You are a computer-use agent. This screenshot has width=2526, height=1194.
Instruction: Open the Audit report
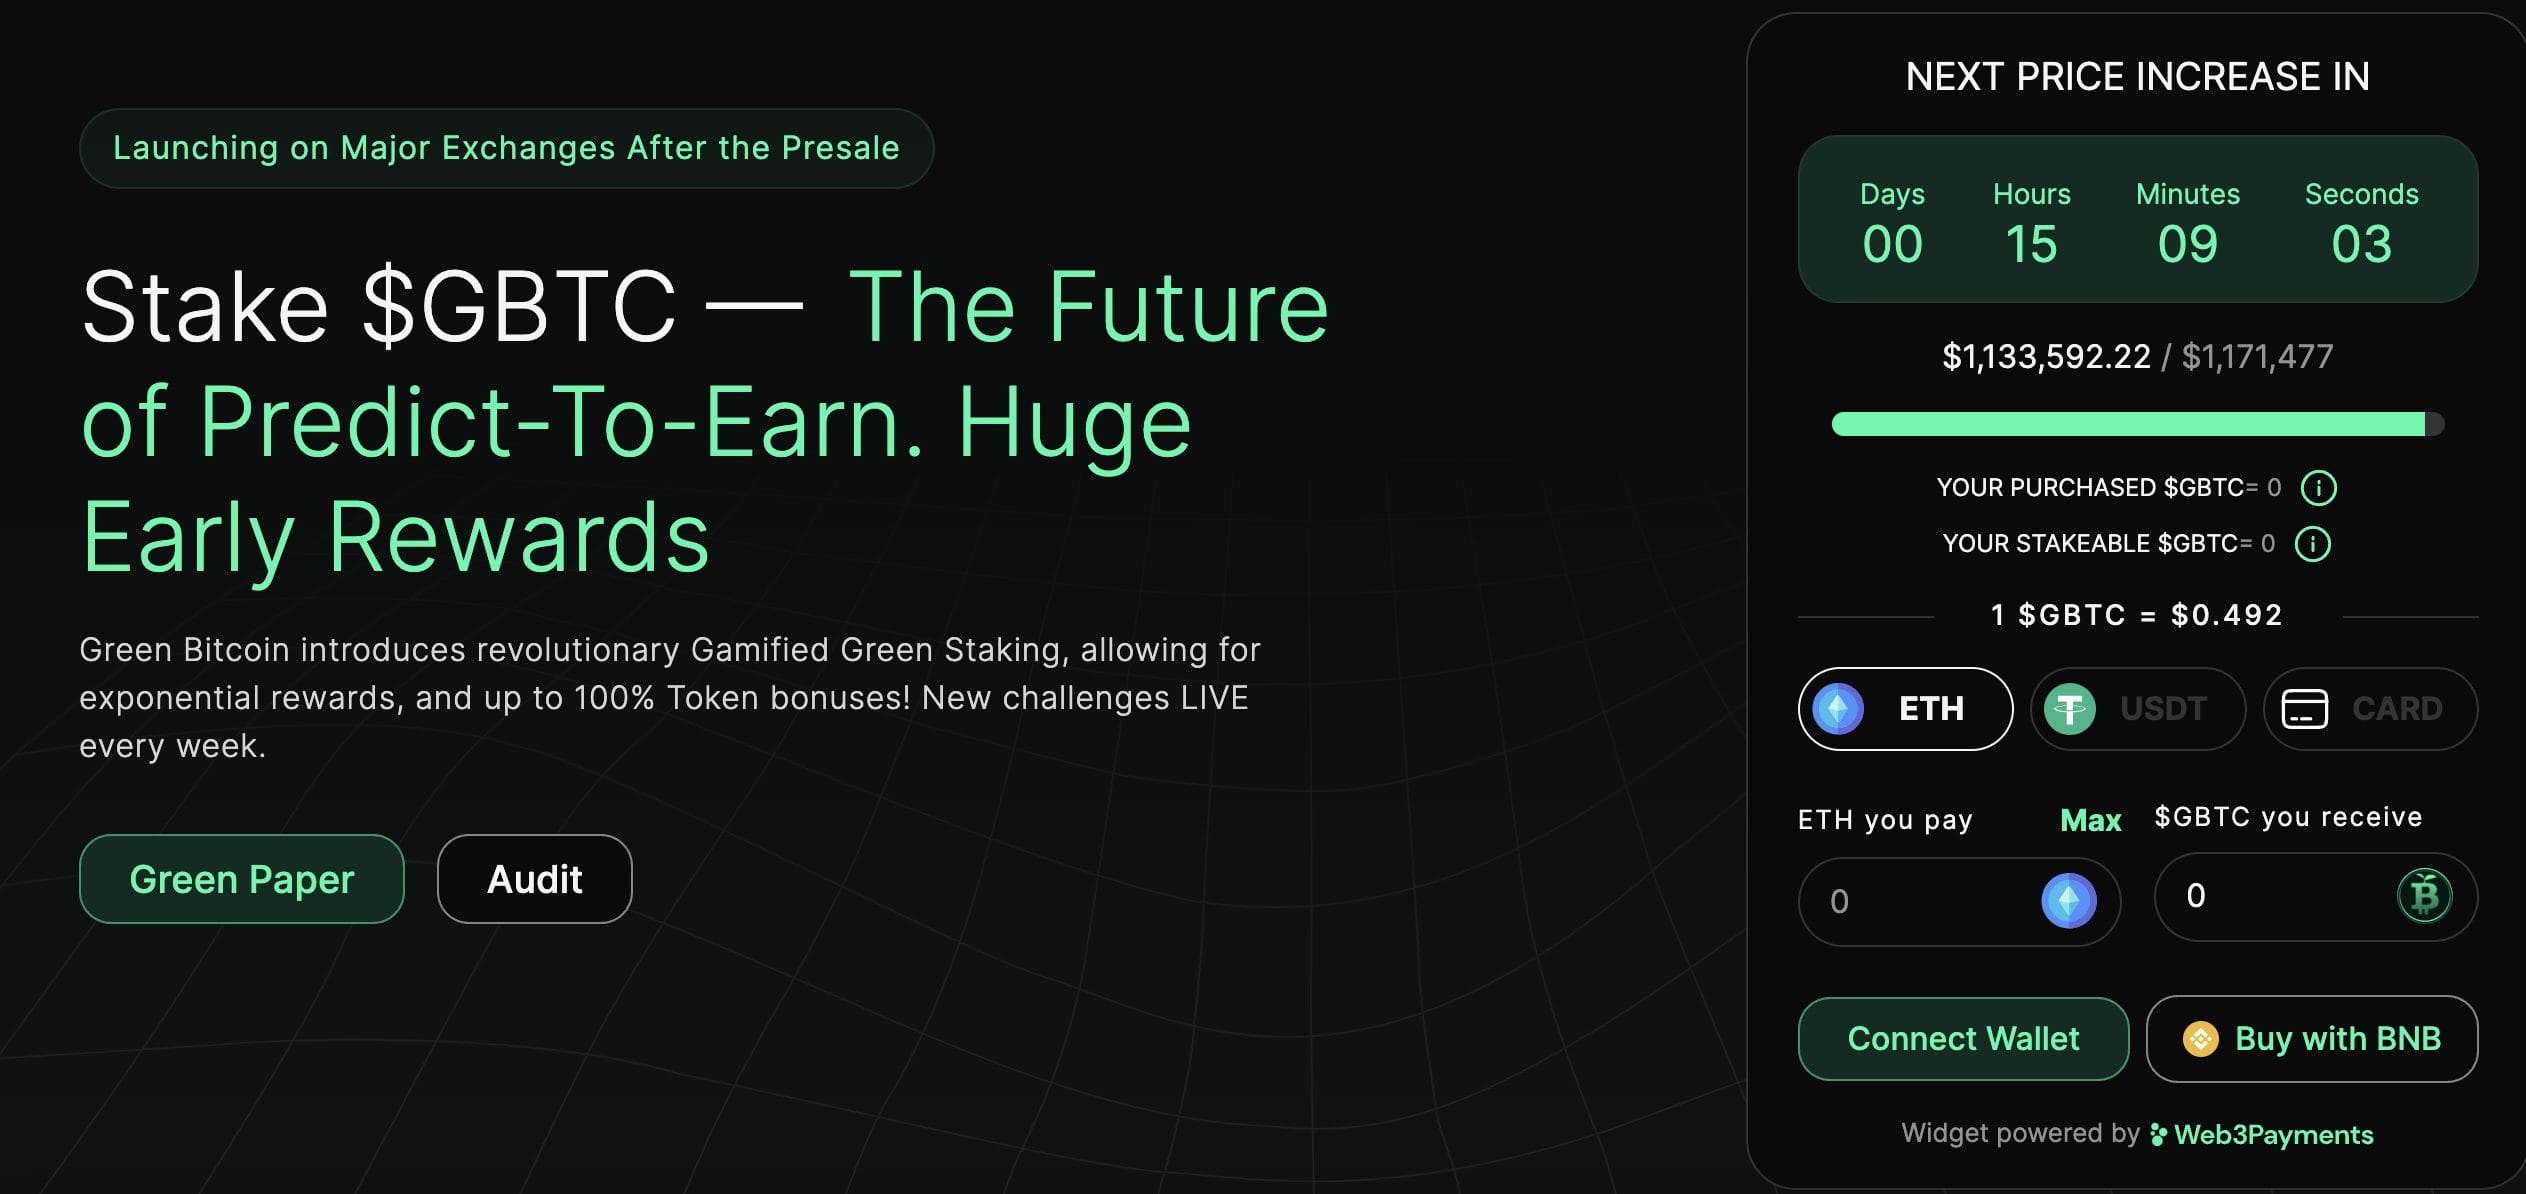(x=535, y=878)
